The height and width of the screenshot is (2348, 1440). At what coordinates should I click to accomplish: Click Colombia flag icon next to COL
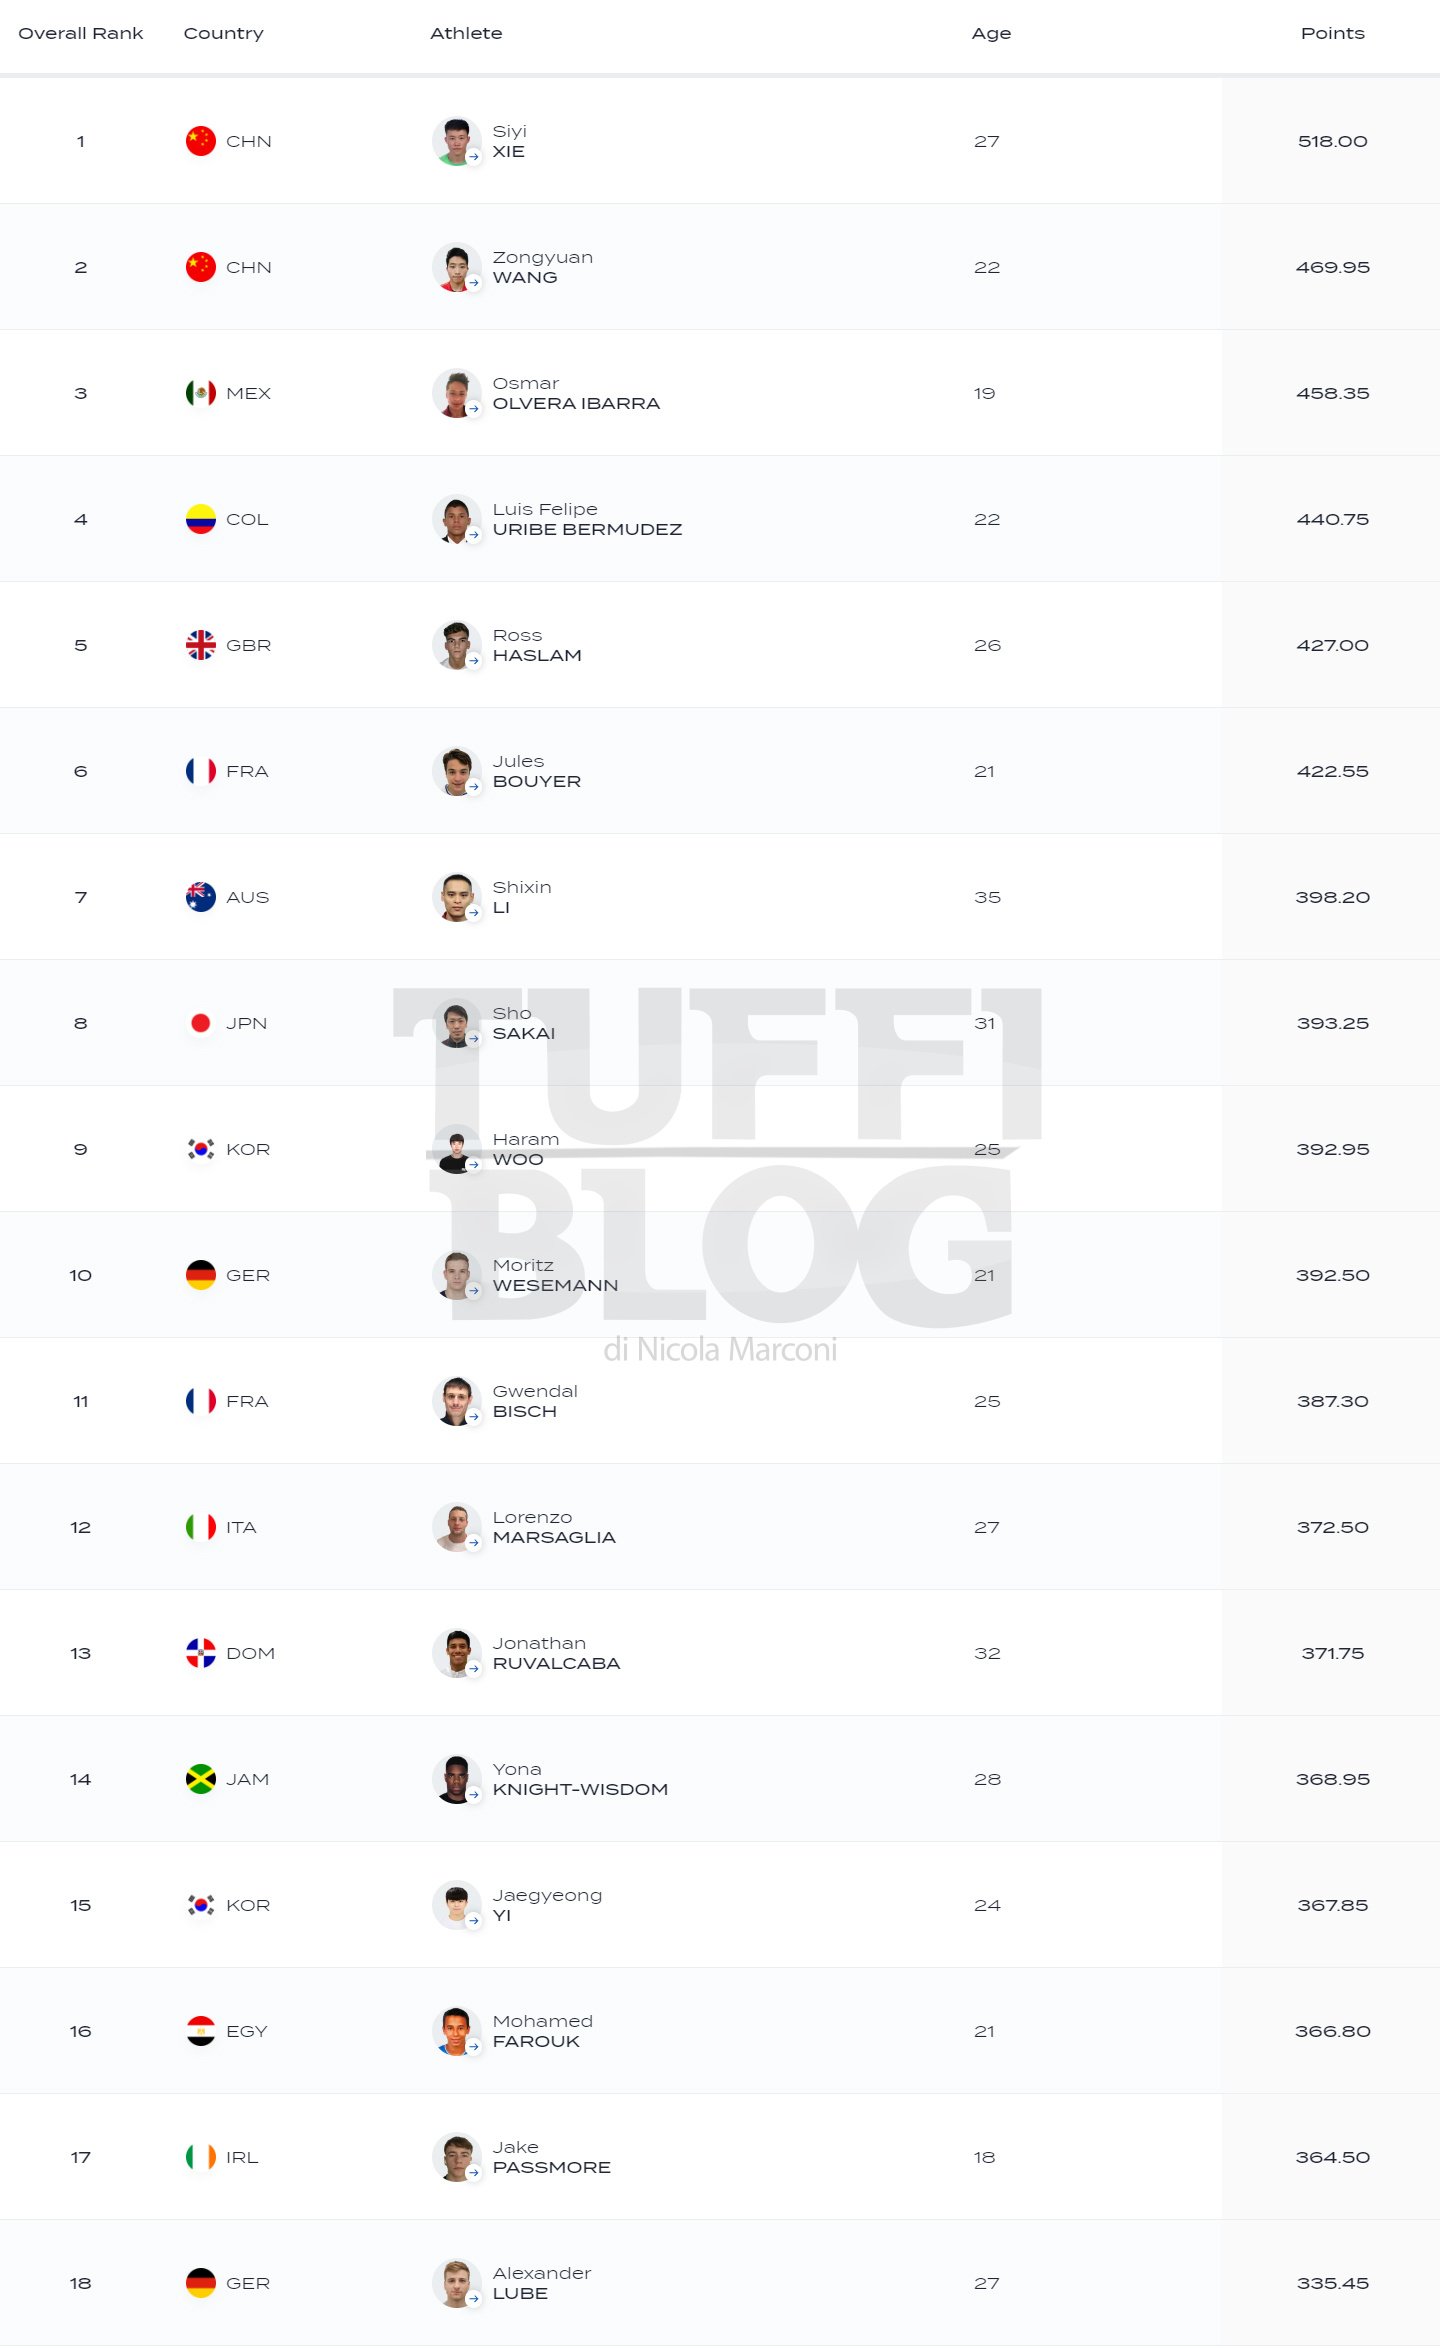click(x=201, y=519)
